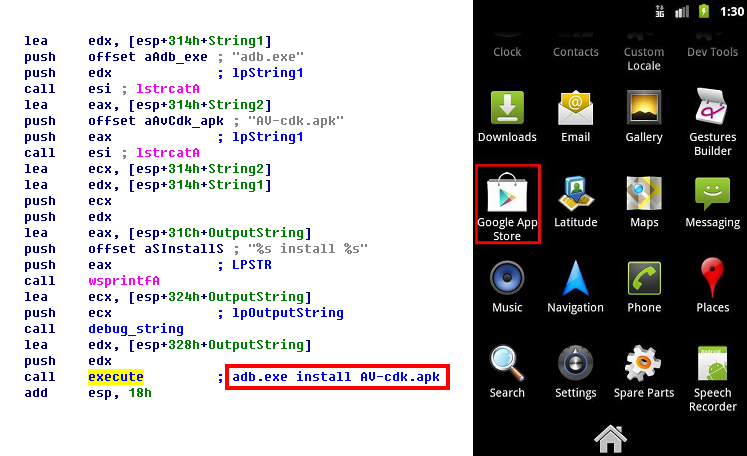Tap the 1:30 clock time

[x=732, y=11]
